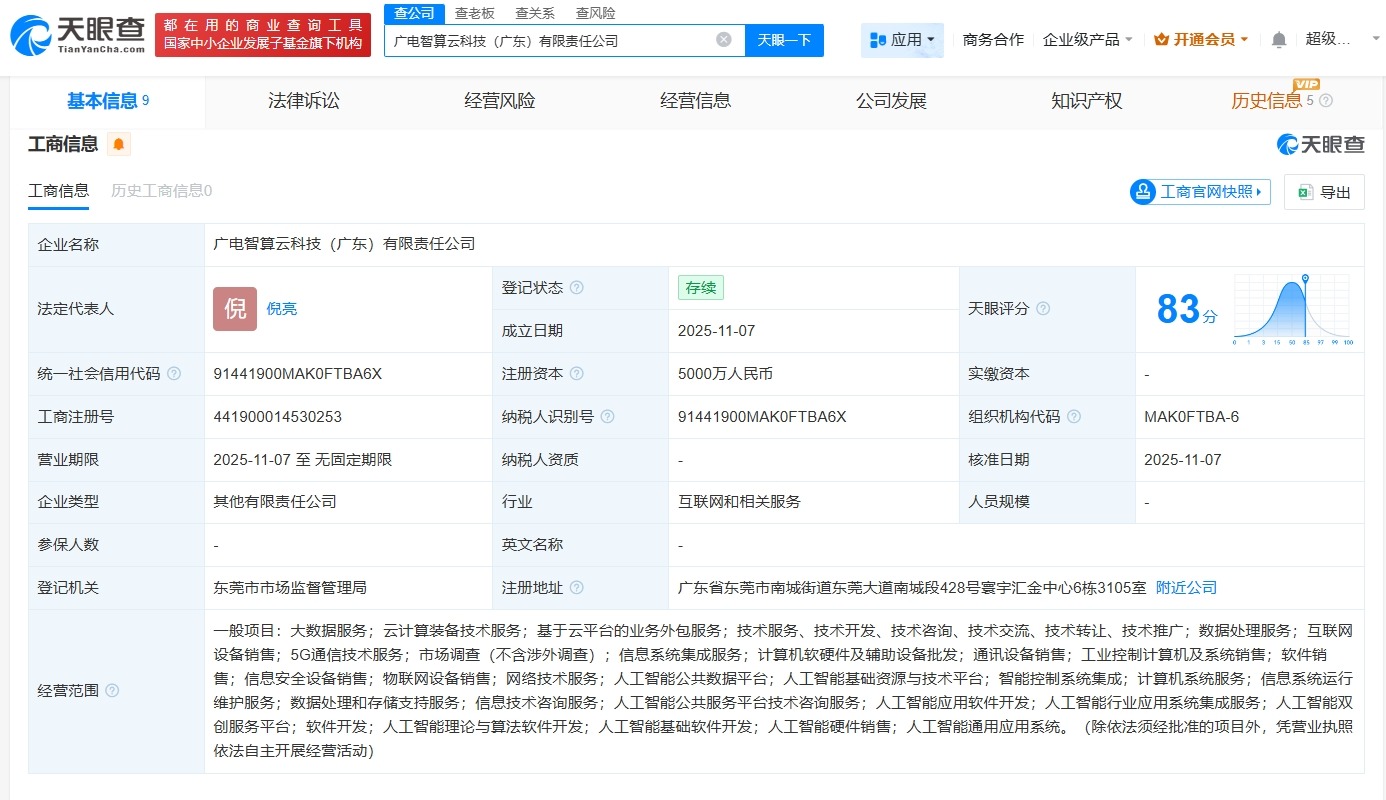Open legal representative 倪亮 profile link
The image size is (1386, 800).
pyautogui.click(x=282, y=308)
